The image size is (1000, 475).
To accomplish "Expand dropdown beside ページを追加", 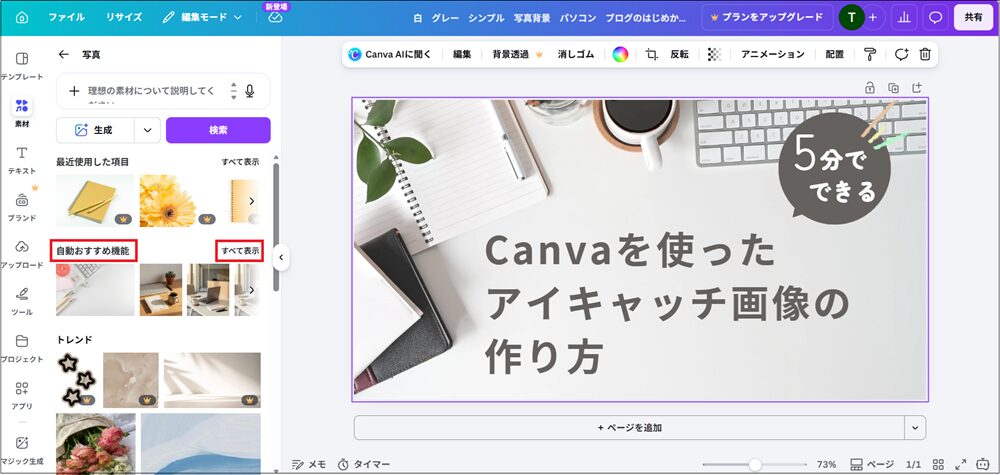I will click(916, 428).
